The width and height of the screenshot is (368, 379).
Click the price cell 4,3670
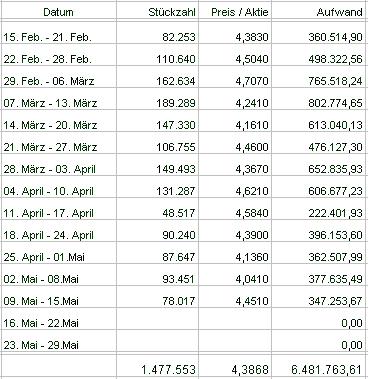coord(235,165)
